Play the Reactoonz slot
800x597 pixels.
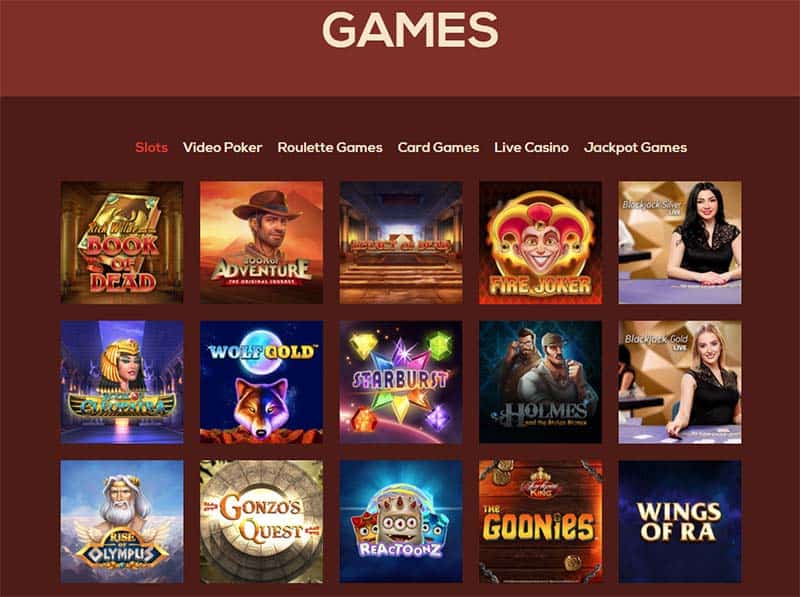pos(401,521)
